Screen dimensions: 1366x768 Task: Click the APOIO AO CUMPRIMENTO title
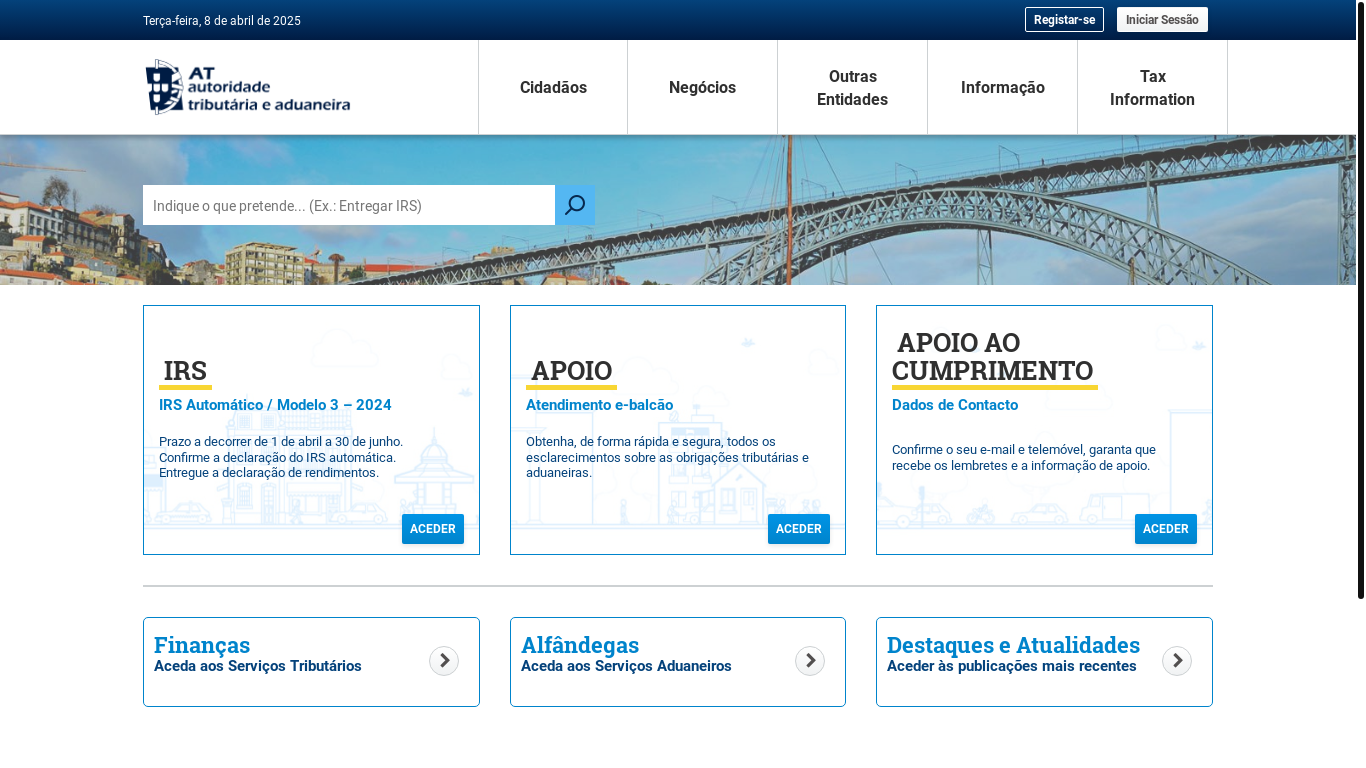pyautogui.click(x=995, y=357)
